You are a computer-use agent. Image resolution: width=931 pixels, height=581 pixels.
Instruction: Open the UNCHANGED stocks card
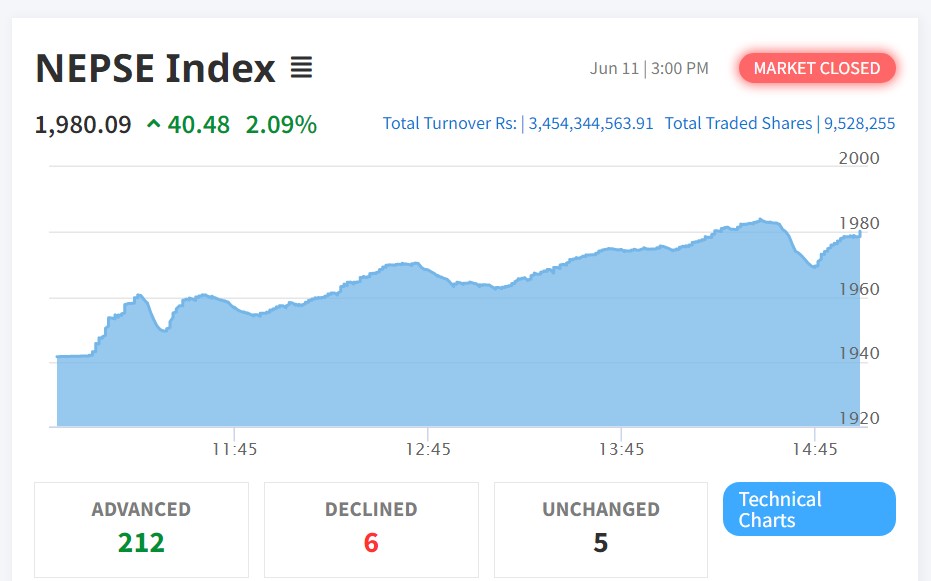(x=600, y=529)
